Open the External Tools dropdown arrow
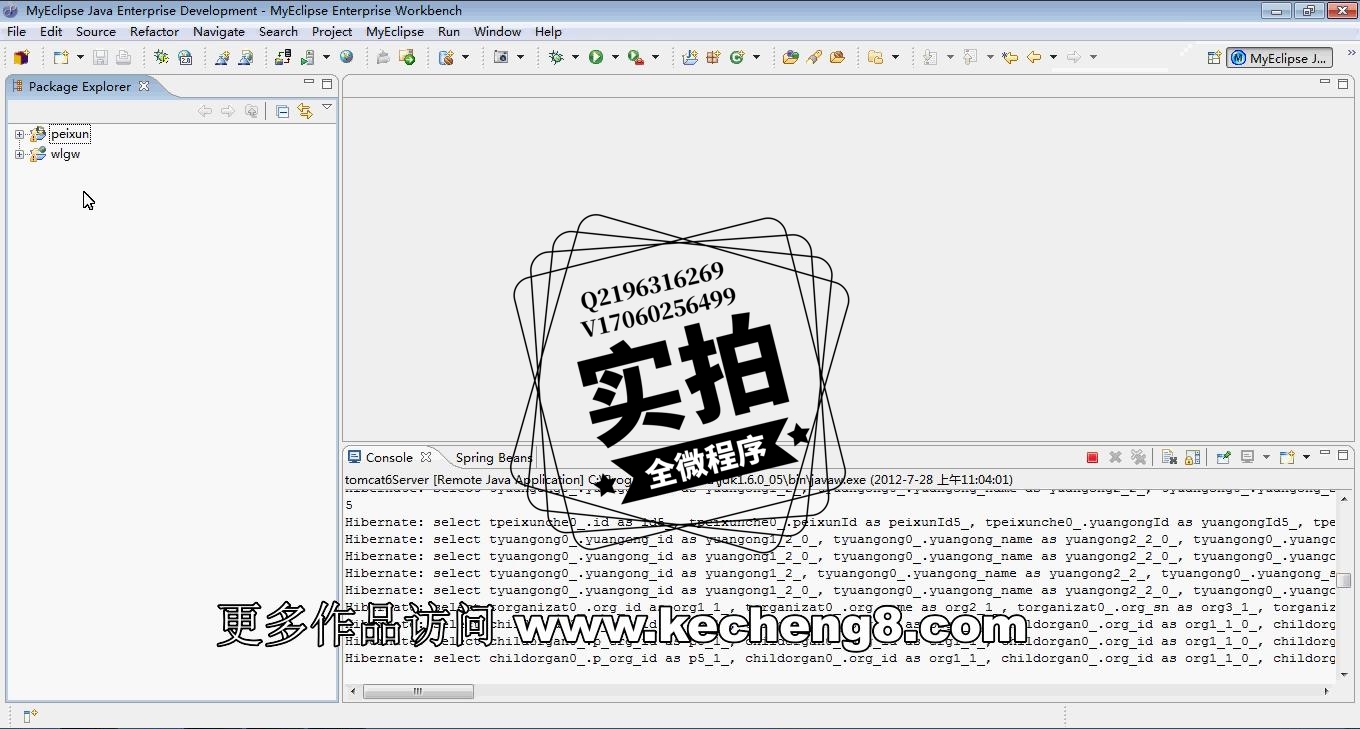 point(655,57)
